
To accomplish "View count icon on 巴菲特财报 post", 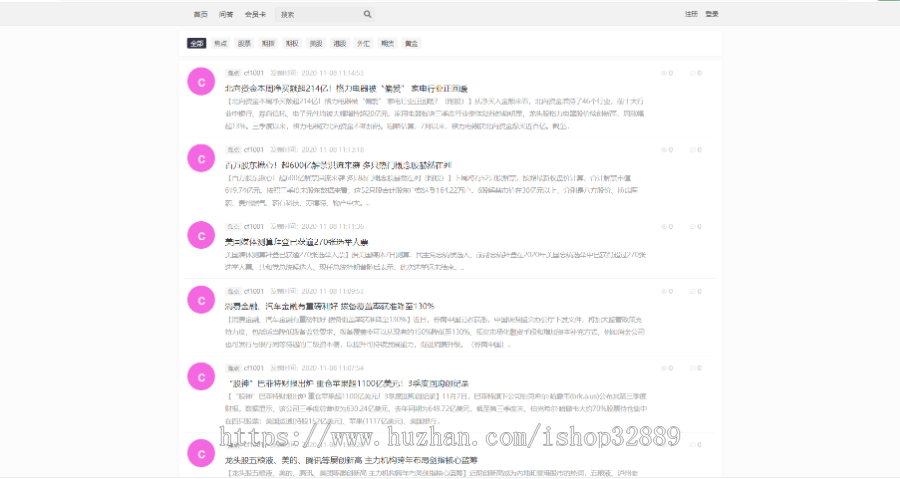I will (x=664, y=368).
